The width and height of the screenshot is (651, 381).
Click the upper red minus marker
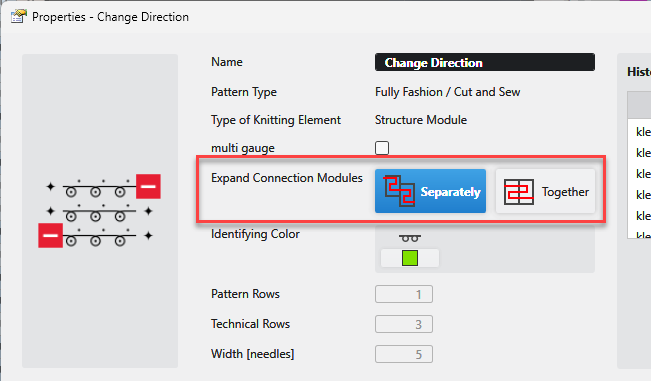pyautogui.click(x=148, y=186)
